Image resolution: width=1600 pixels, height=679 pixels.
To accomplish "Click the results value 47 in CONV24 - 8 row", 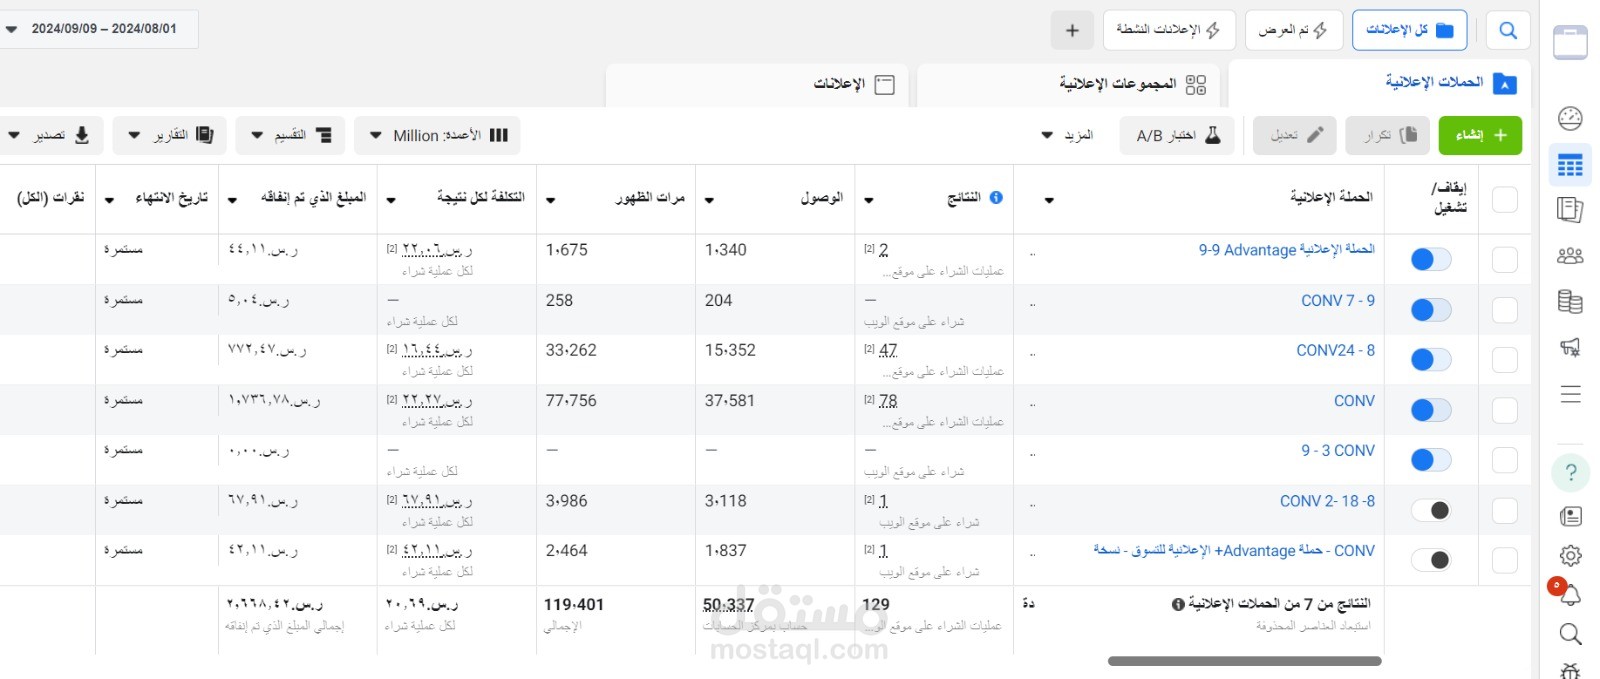I will (888, 350).
